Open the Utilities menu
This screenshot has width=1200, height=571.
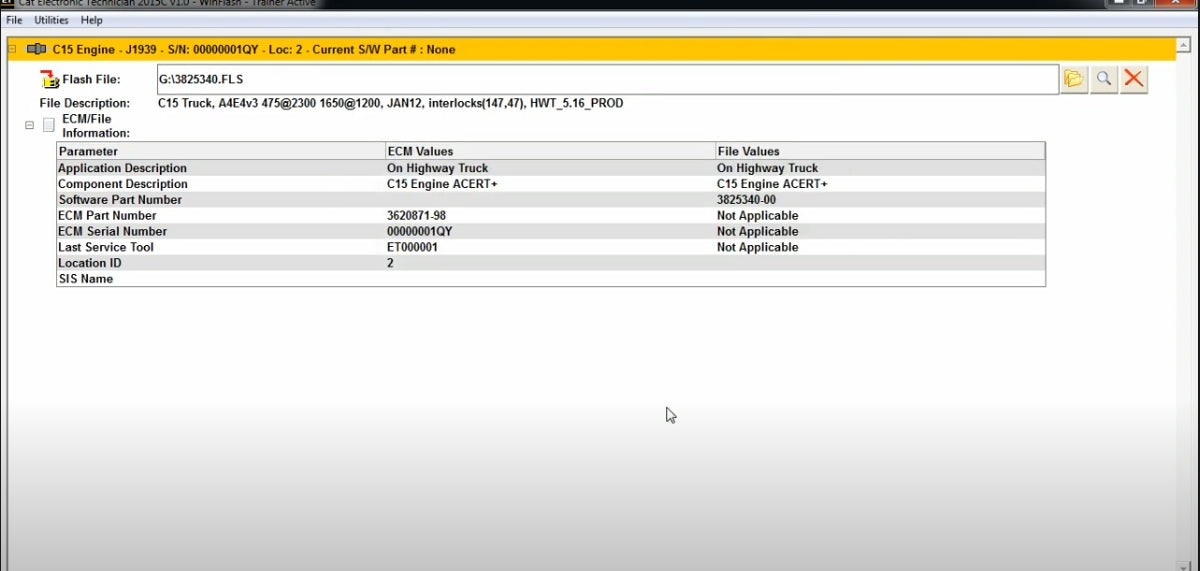pyautogui.click(x=51, y=20)
